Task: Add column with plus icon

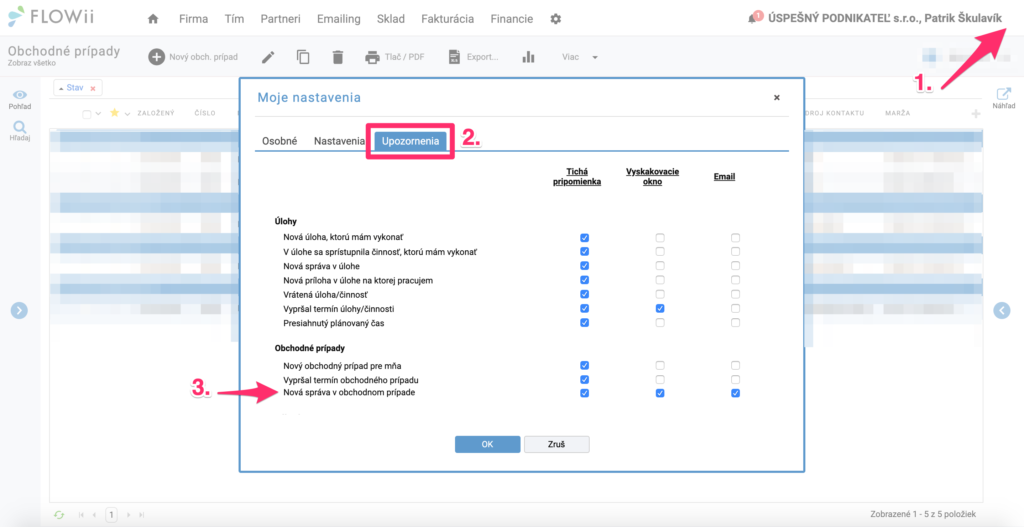Action: [976, 114]
